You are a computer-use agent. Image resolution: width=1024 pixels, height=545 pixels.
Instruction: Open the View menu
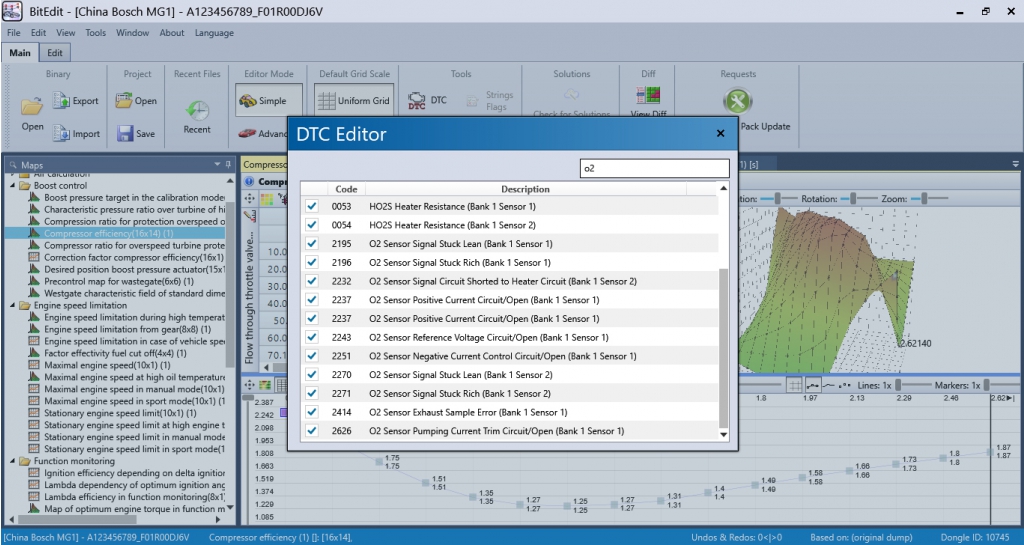pos(65,33)
